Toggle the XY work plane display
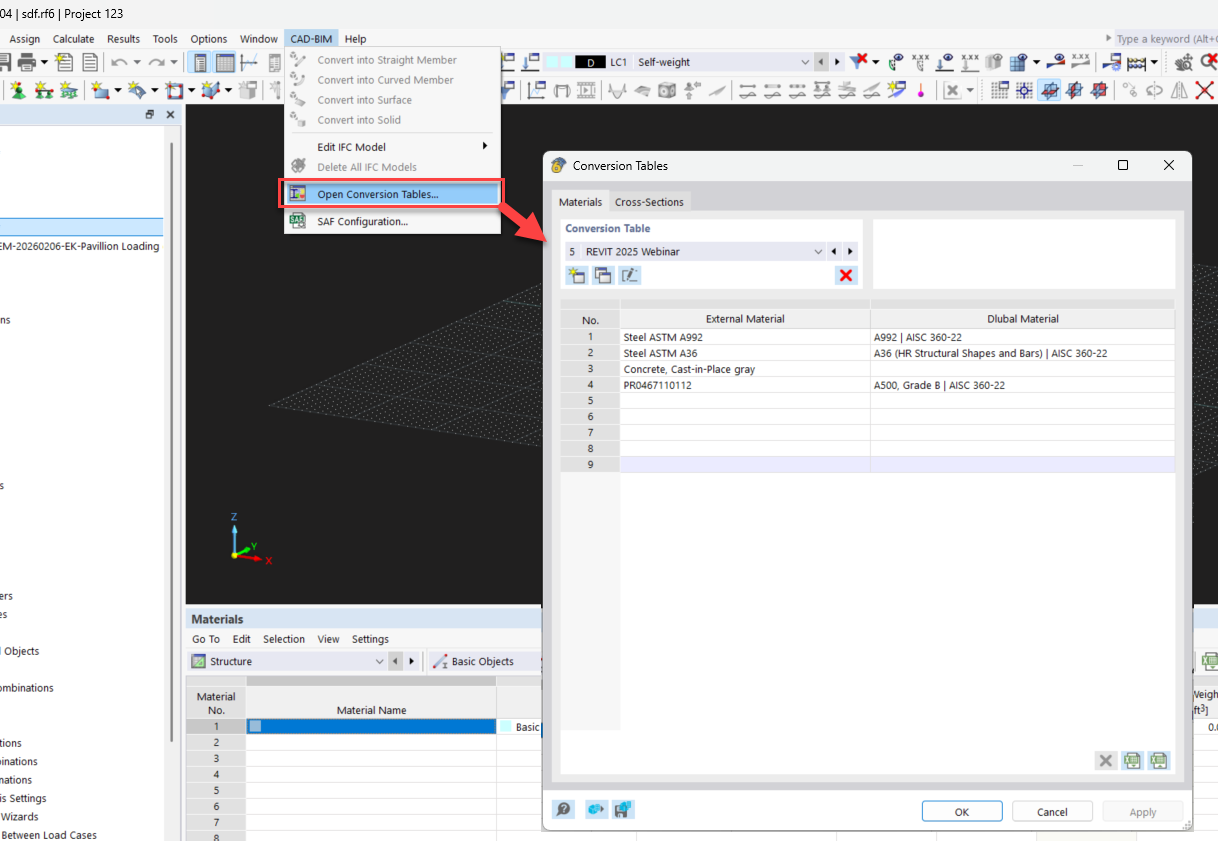 1050,90
